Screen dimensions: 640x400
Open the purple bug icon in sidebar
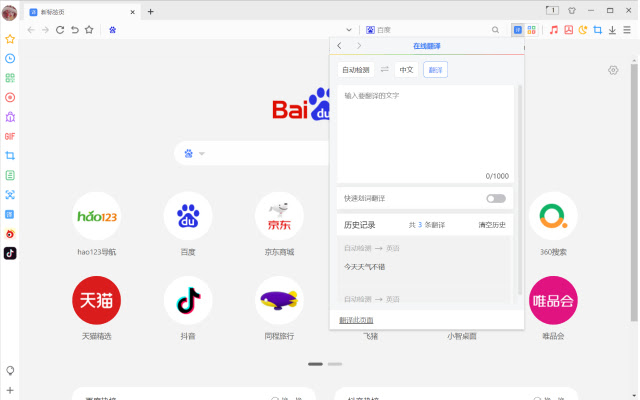(10, 117)
